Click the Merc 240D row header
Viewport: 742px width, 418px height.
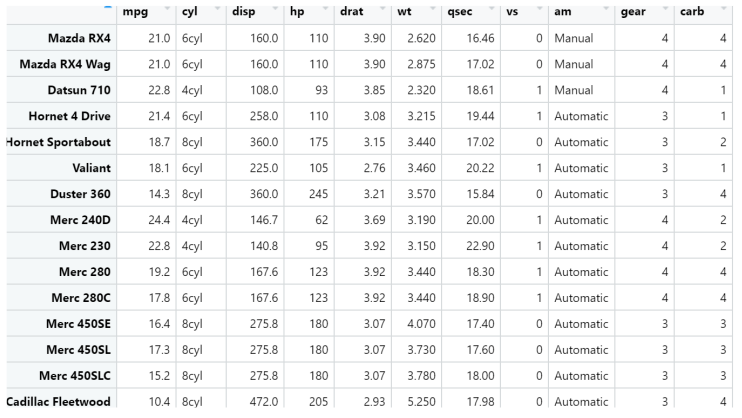(62, 220)
